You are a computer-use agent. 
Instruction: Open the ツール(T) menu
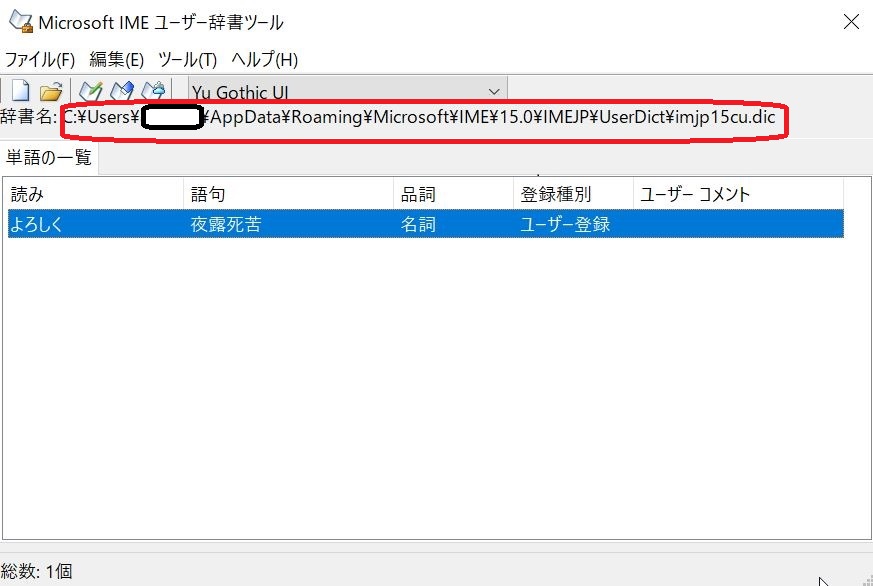[188, 59]
